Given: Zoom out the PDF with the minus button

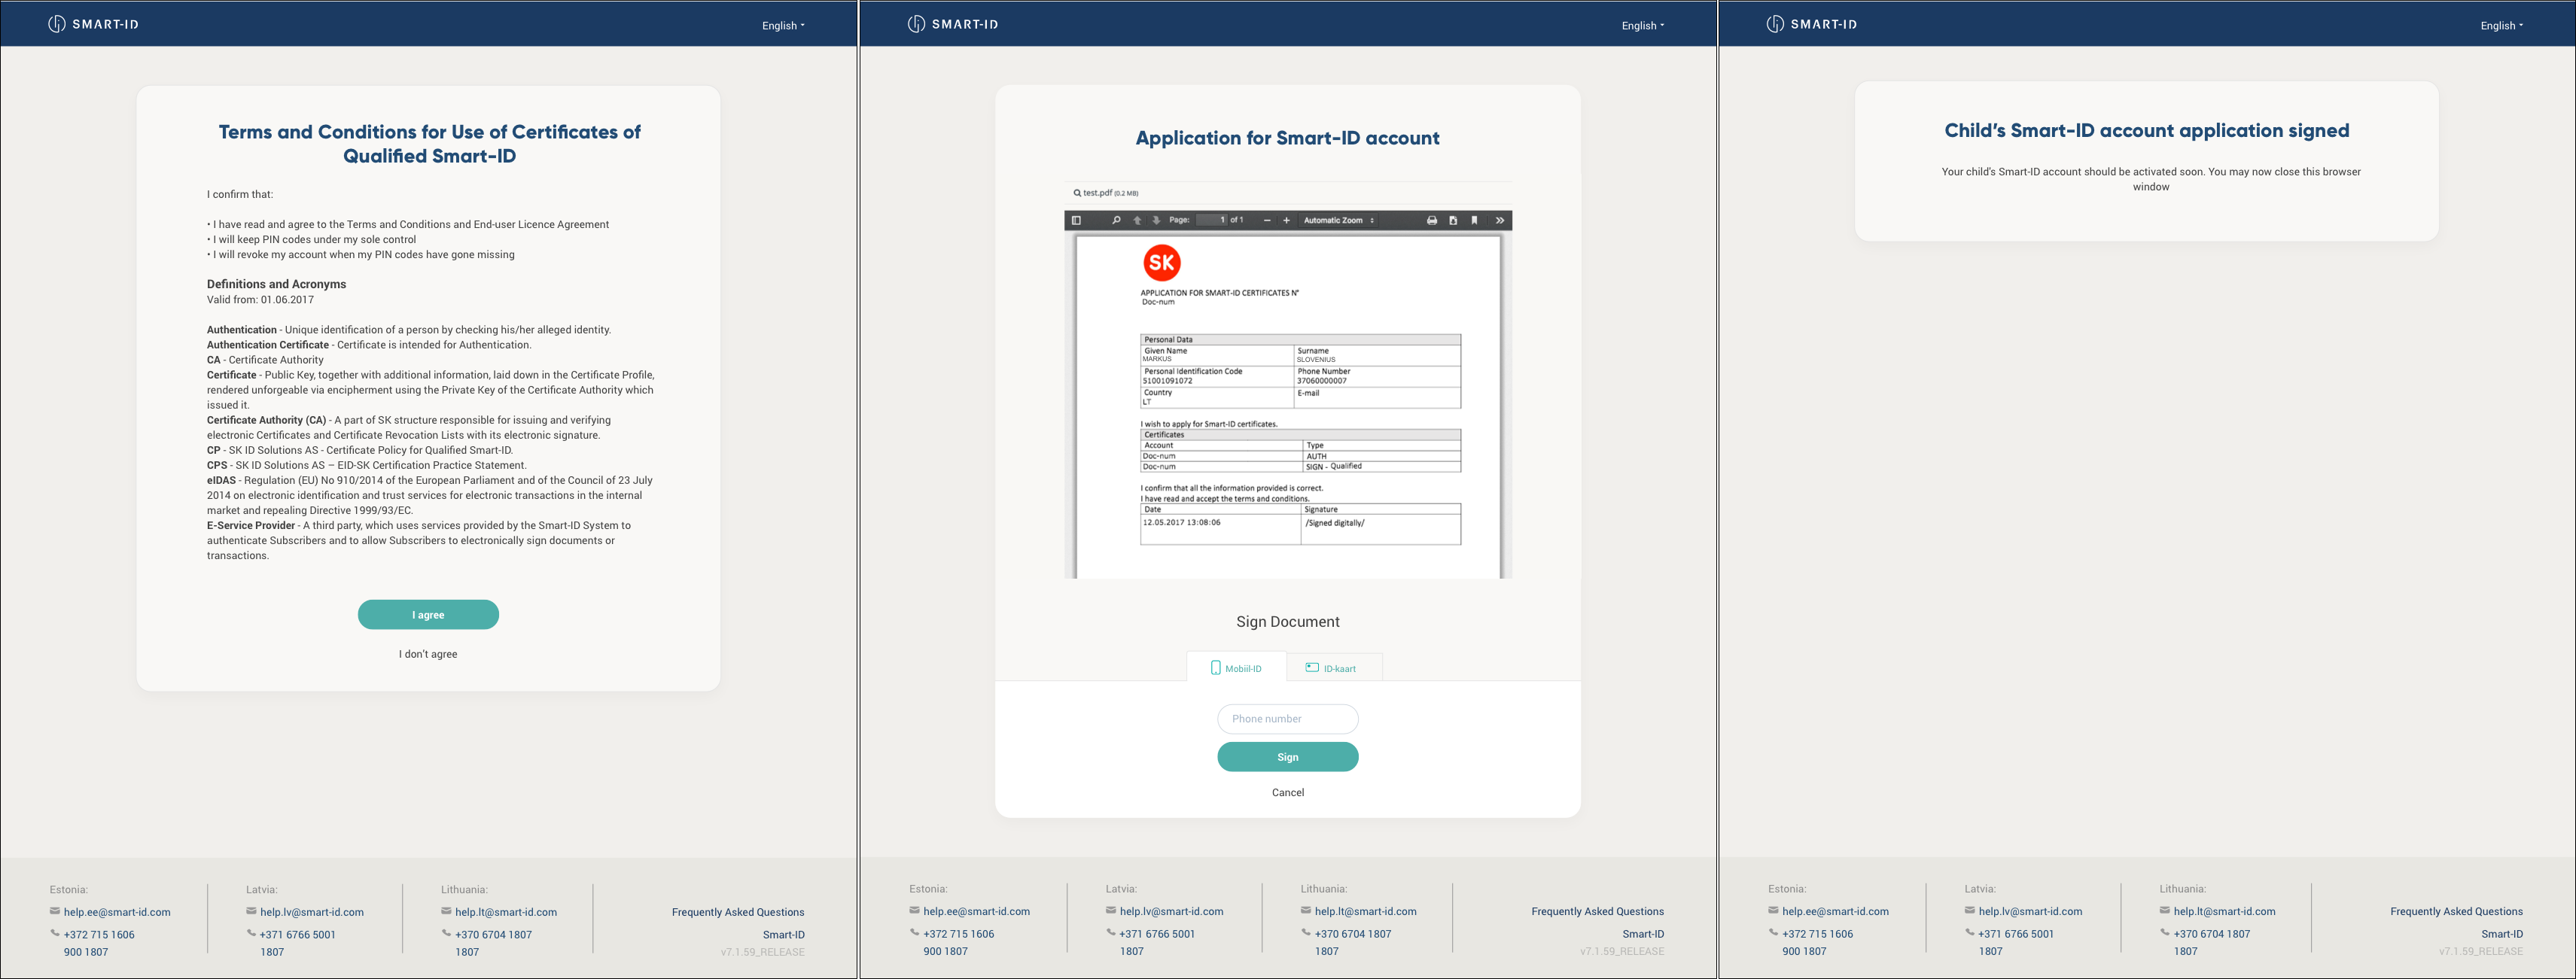Looking at the screenshot, I should tap(1267, 220).
